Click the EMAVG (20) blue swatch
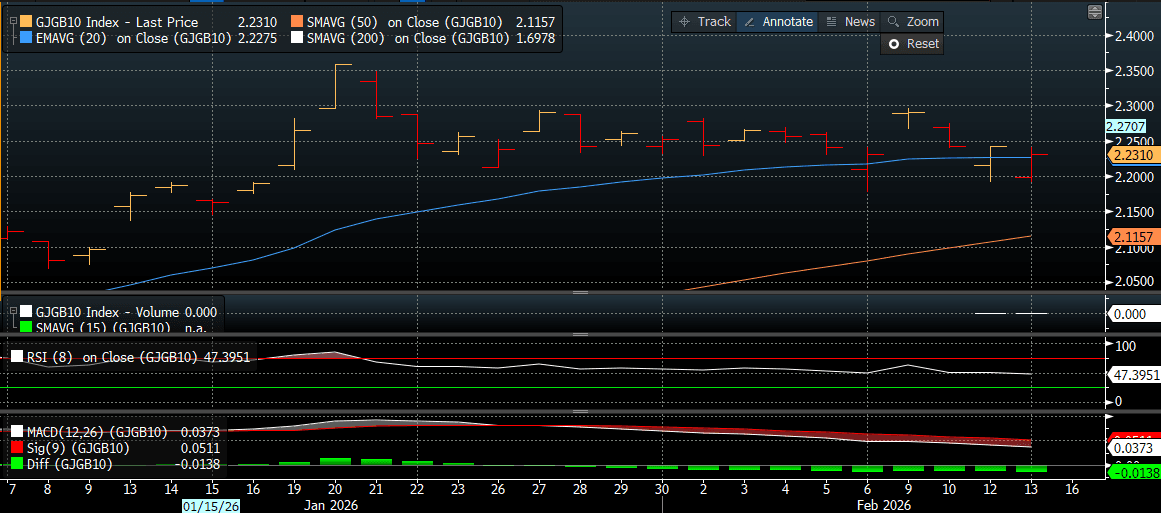Screen dimensions: 1161x513 coord(25,39)
